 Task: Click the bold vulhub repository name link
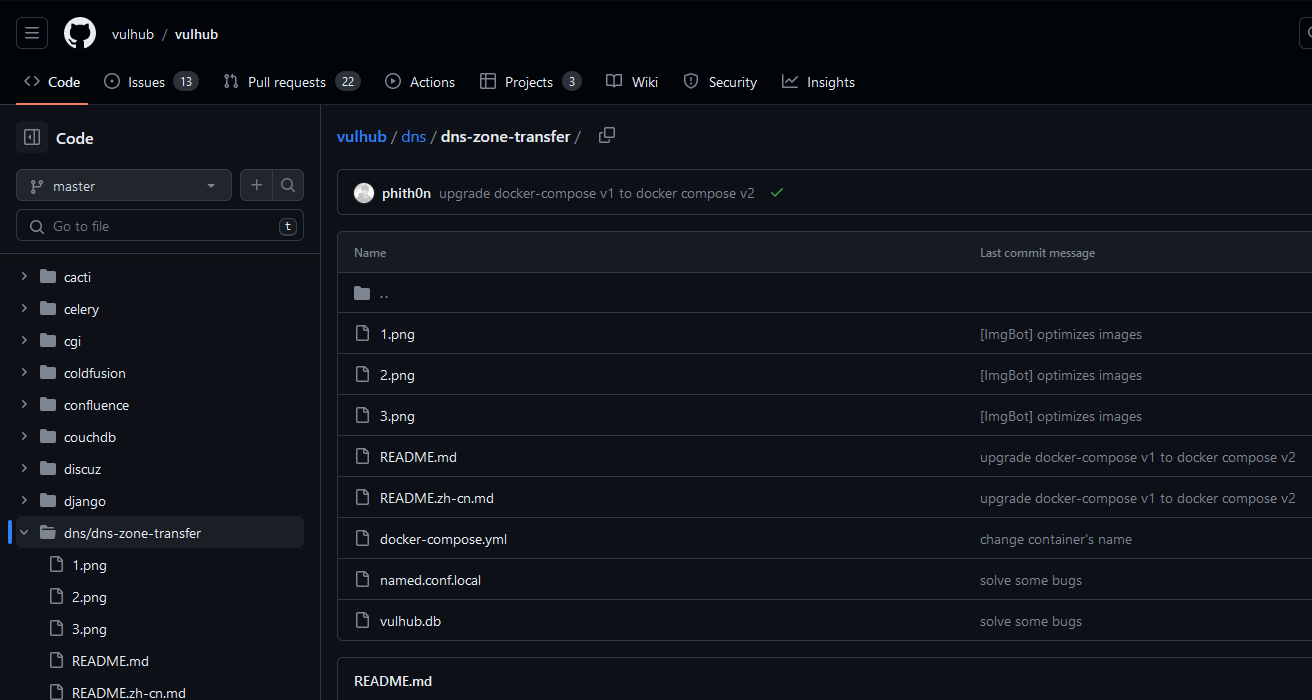196,34
